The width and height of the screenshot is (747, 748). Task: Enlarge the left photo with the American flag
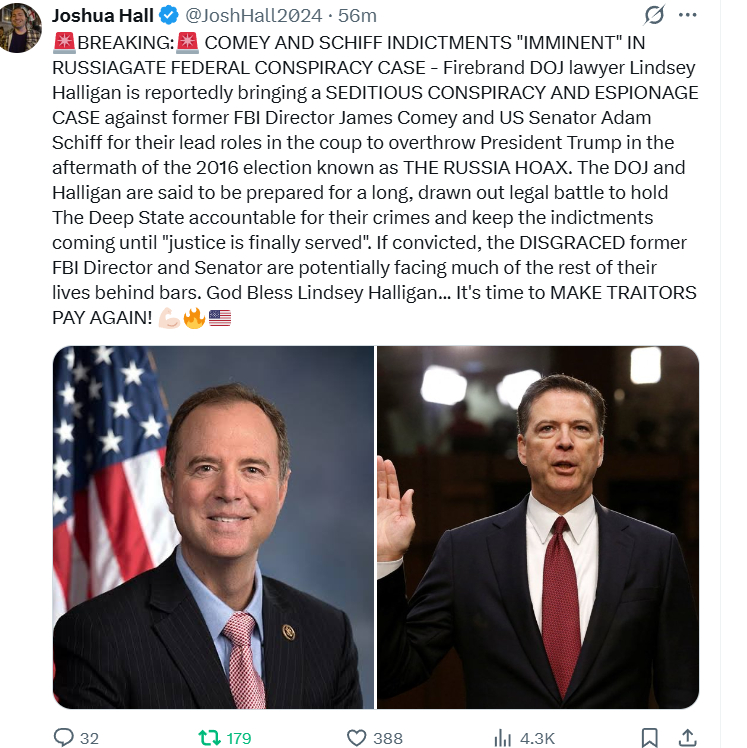tap(214, 527)
